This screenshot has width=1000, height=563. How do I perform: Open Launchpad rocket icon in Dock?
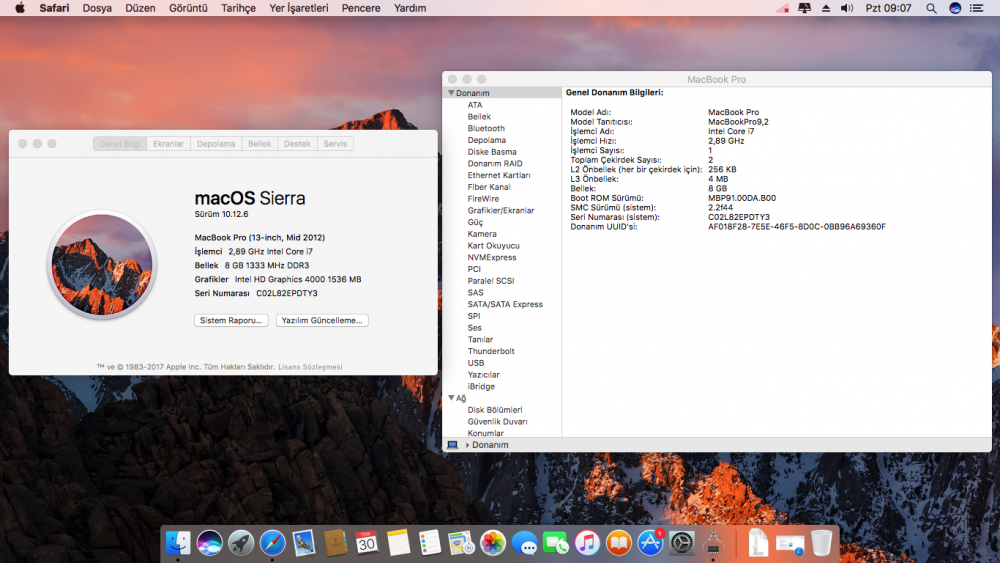click(x=241, y=543)
